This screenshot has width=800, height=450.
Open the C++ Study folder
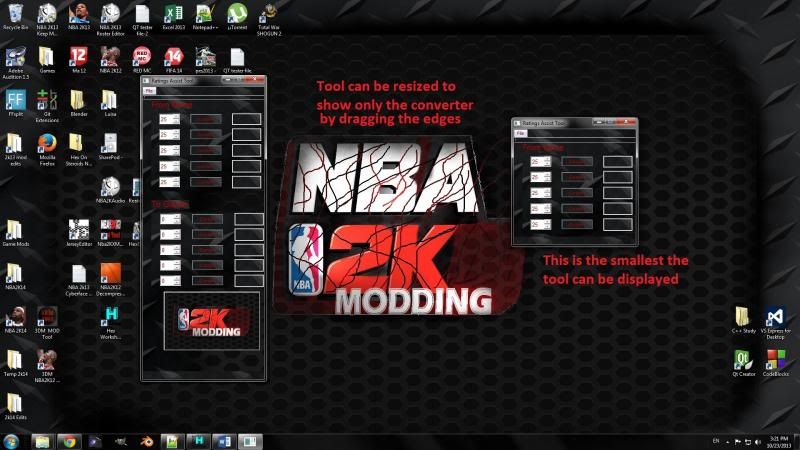pyautogui.click(x=743, y=320)
